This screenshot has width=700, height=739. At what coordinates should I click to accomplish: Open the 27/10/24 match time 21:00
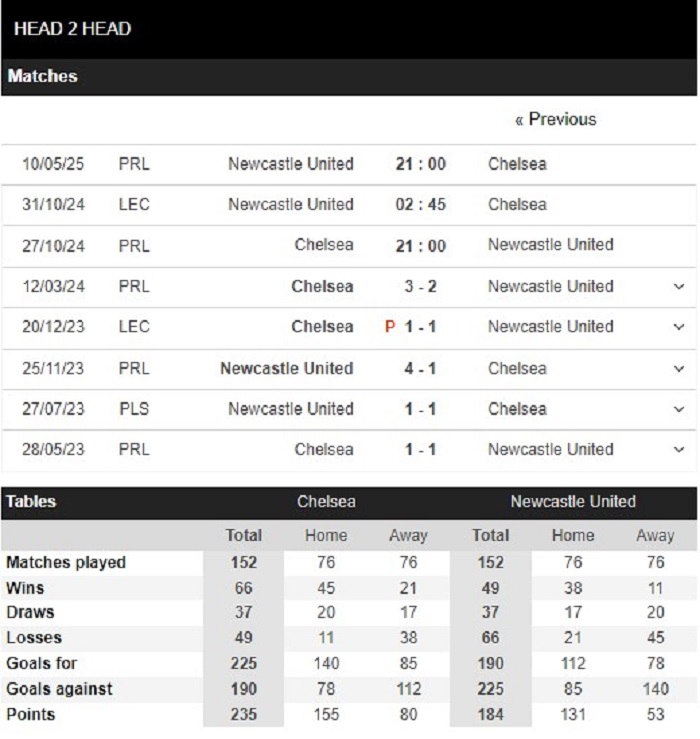420,246
